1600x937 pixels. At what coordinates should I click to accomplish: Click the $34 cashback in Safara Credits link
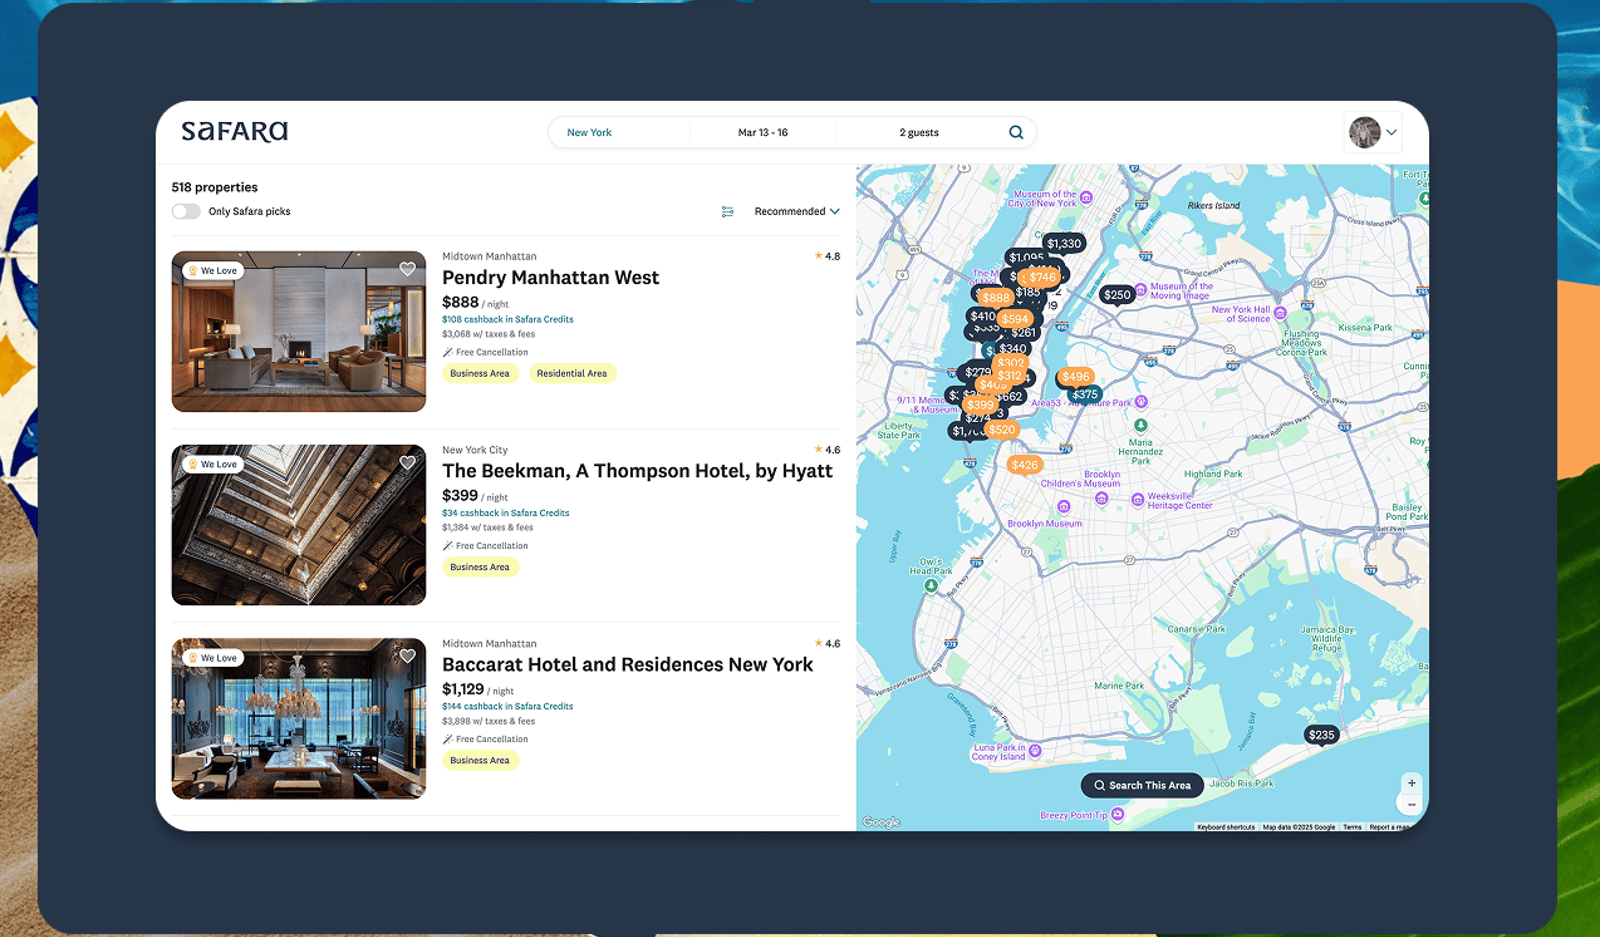[x=506, y=513]
